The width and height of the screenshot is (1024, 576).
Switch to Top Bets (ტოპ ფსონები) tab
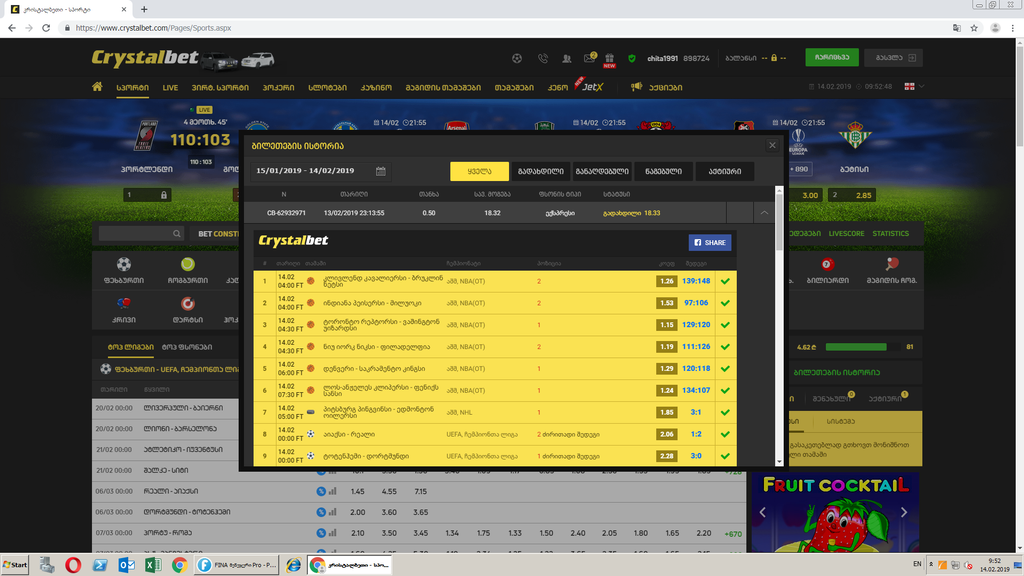coord(187,347)
